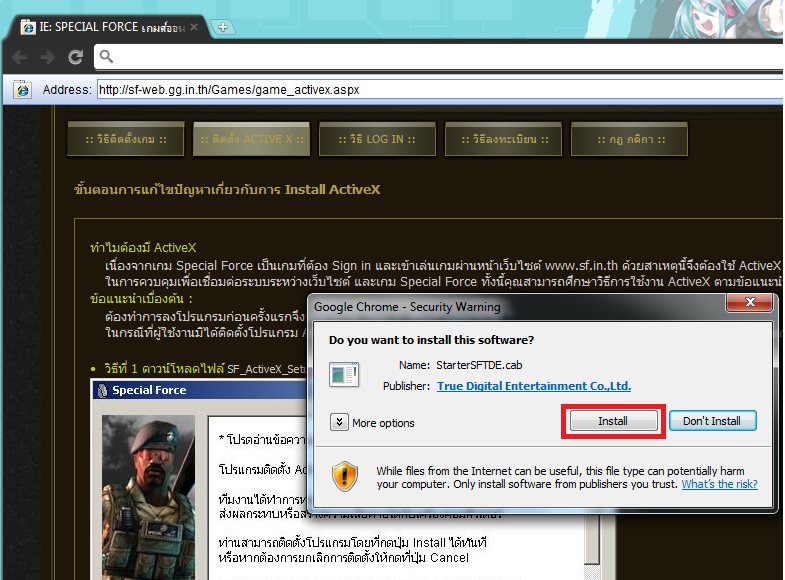785x580 pixels.
Task: Click the IE Tab icon beside Address
Action: 23,90
